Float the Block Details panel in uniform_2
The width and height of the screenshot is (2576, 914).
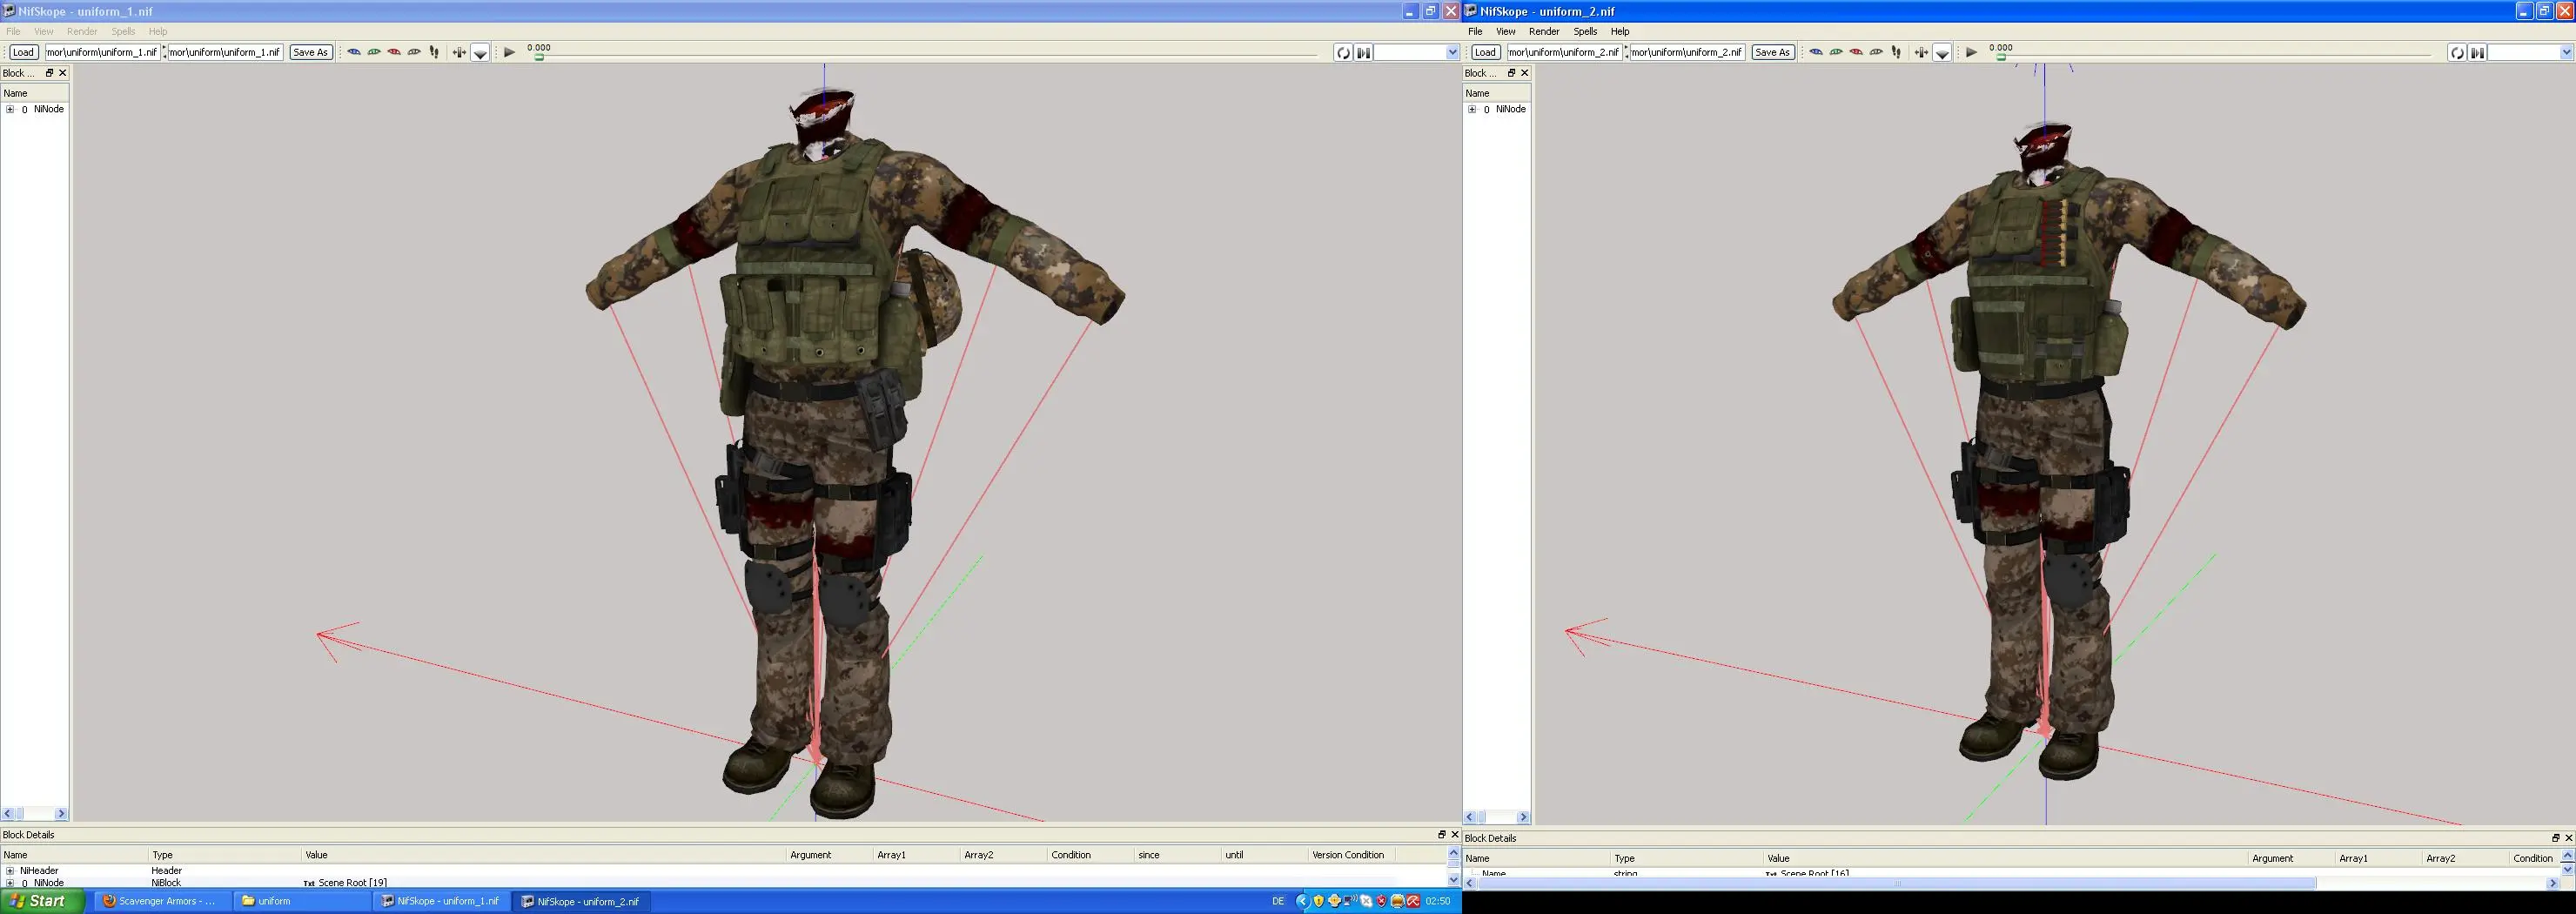2555,838
